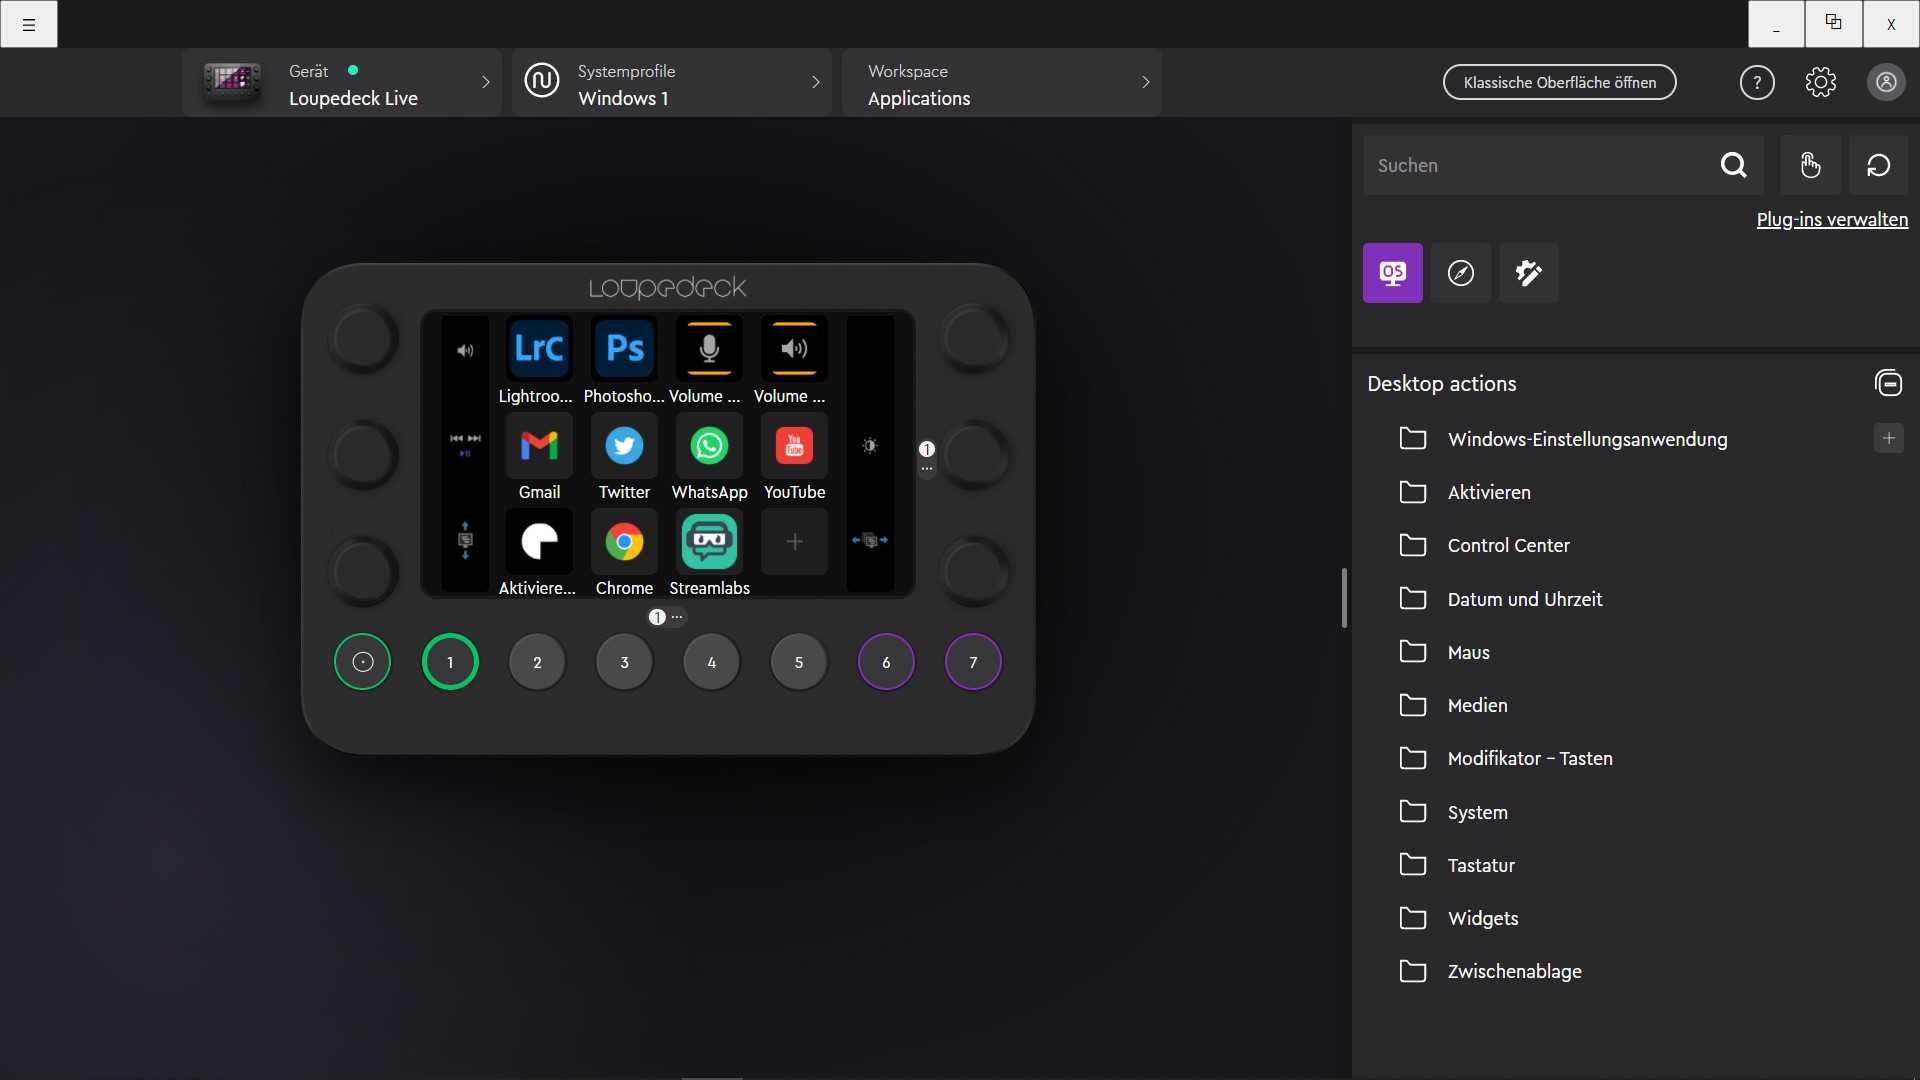
Task: Click the touch gesture hand icon
Action: point(1810,165)
